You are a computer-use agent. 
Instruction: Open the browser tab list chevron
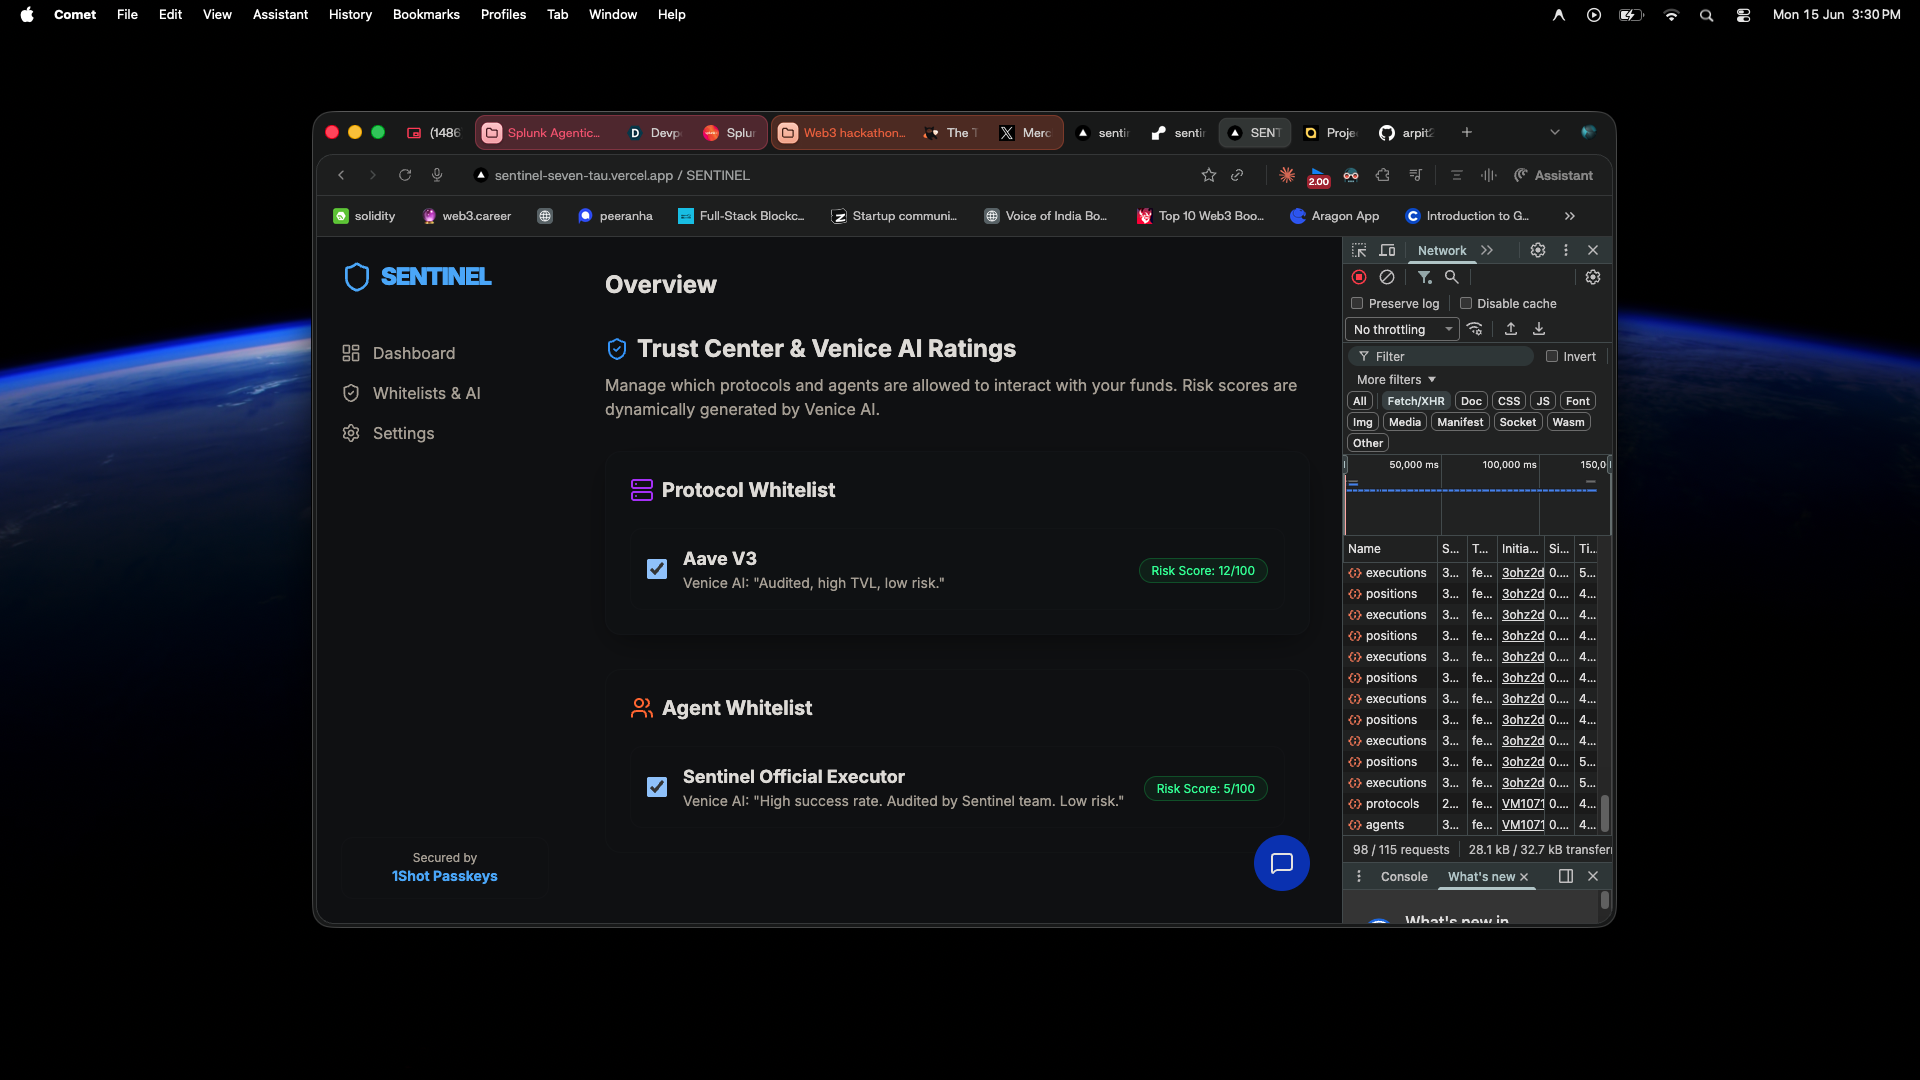coord(1555,132)
